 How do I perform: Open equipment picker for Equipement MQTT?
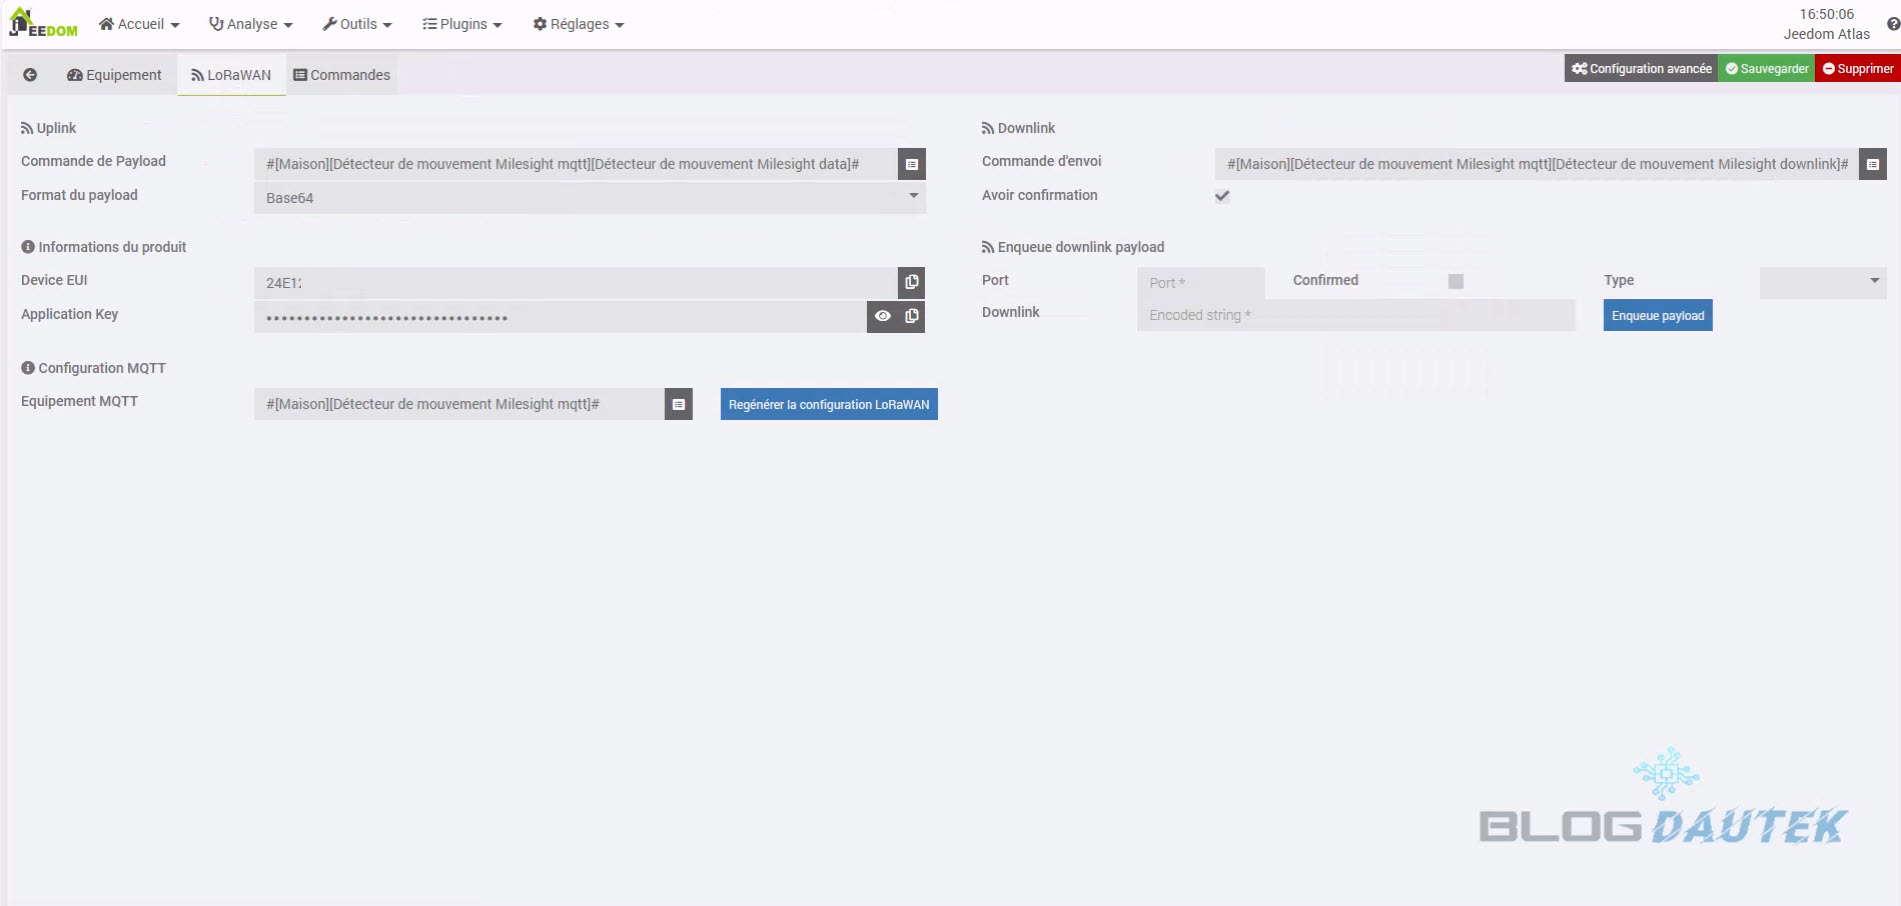[678, 404]
